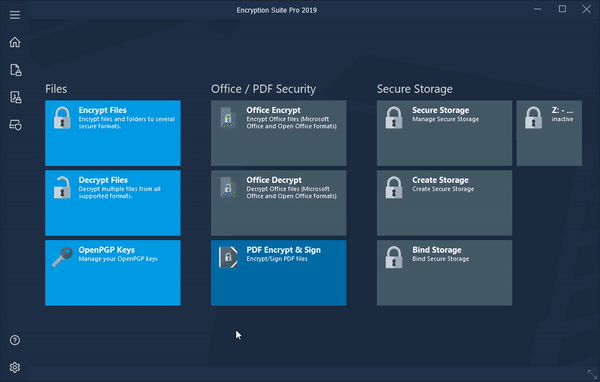The image size is (600, 382).
Task: Click the Encryption Suite Pro 2019 title
Action: click(277, 10)
